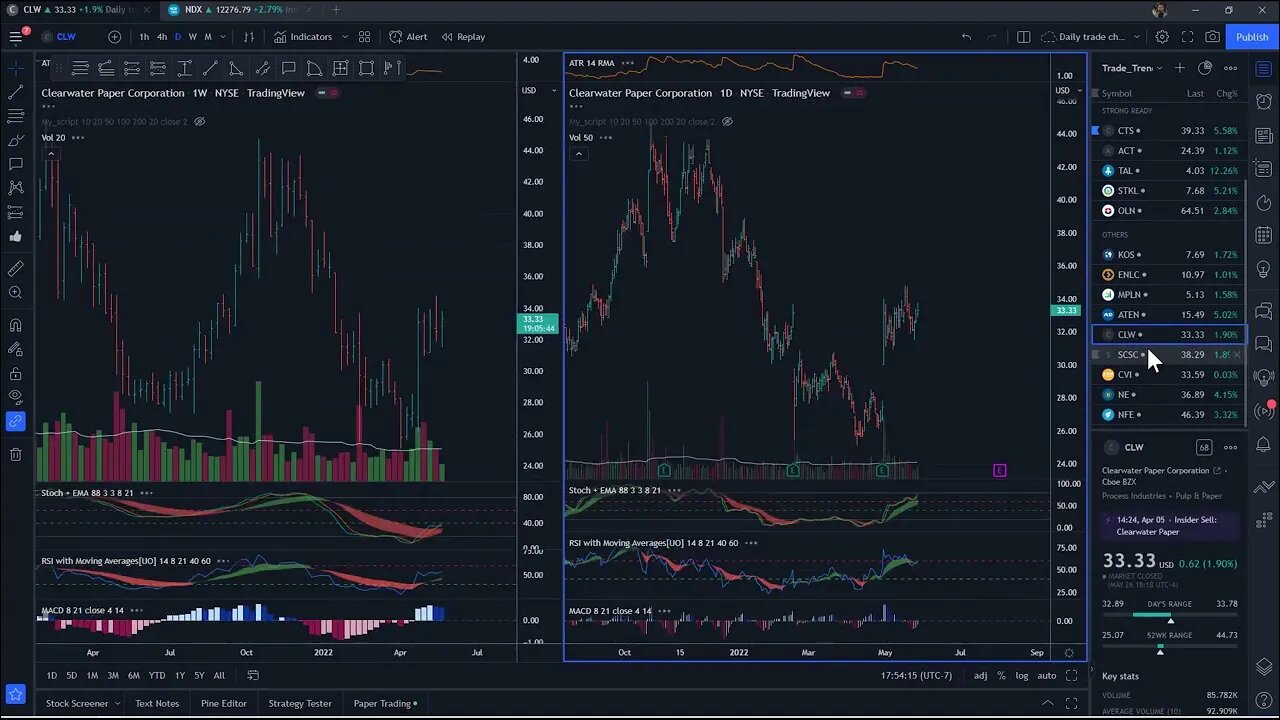Select the trend line drawing tool

coord(15,92)
